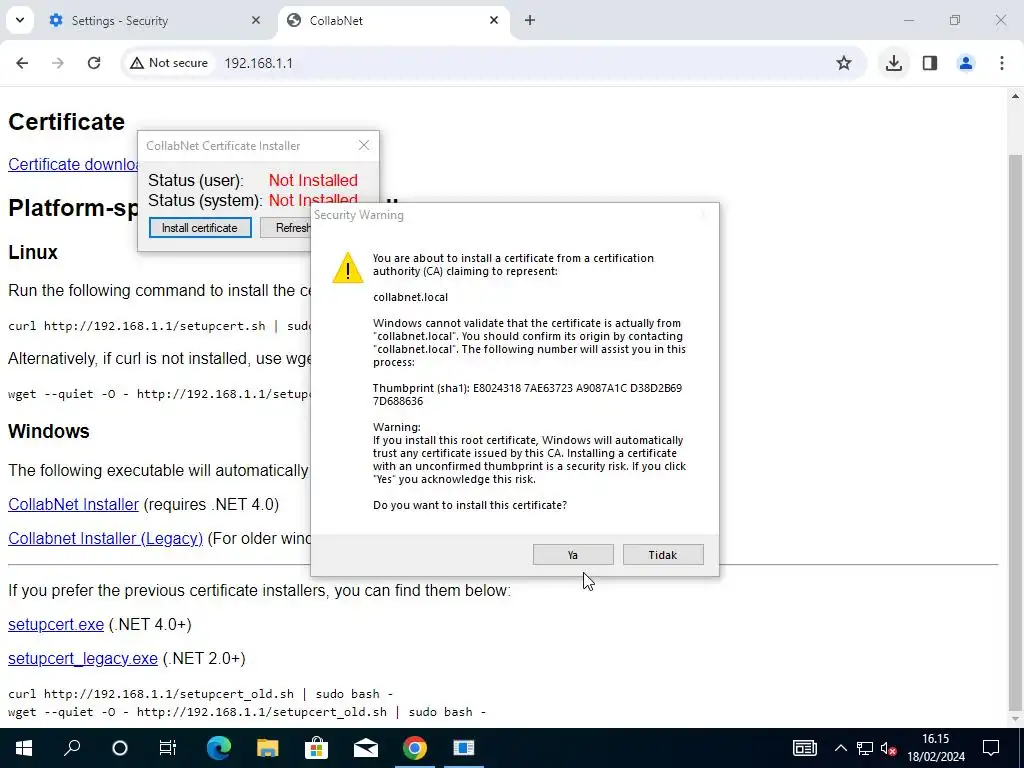Reload the page with refresh icon

94,63
